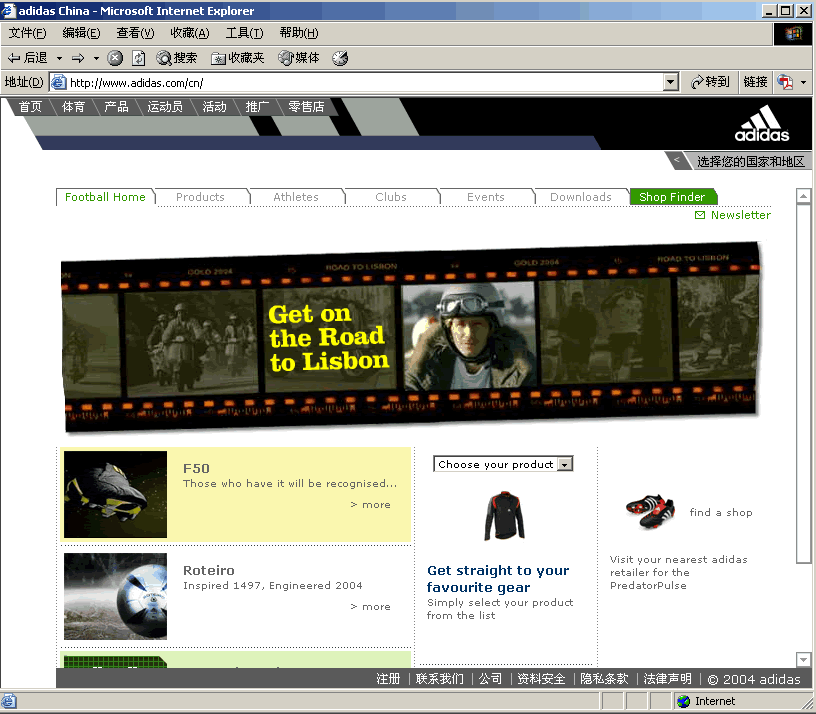Screen dimensions: 816x714
Task: Click the page scrollbar down arrow
Action: click(x=804, y=659)
